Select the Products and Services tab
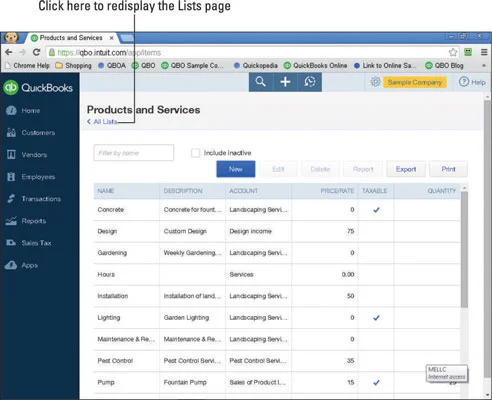The image size is (492, 400). point(71,38)
